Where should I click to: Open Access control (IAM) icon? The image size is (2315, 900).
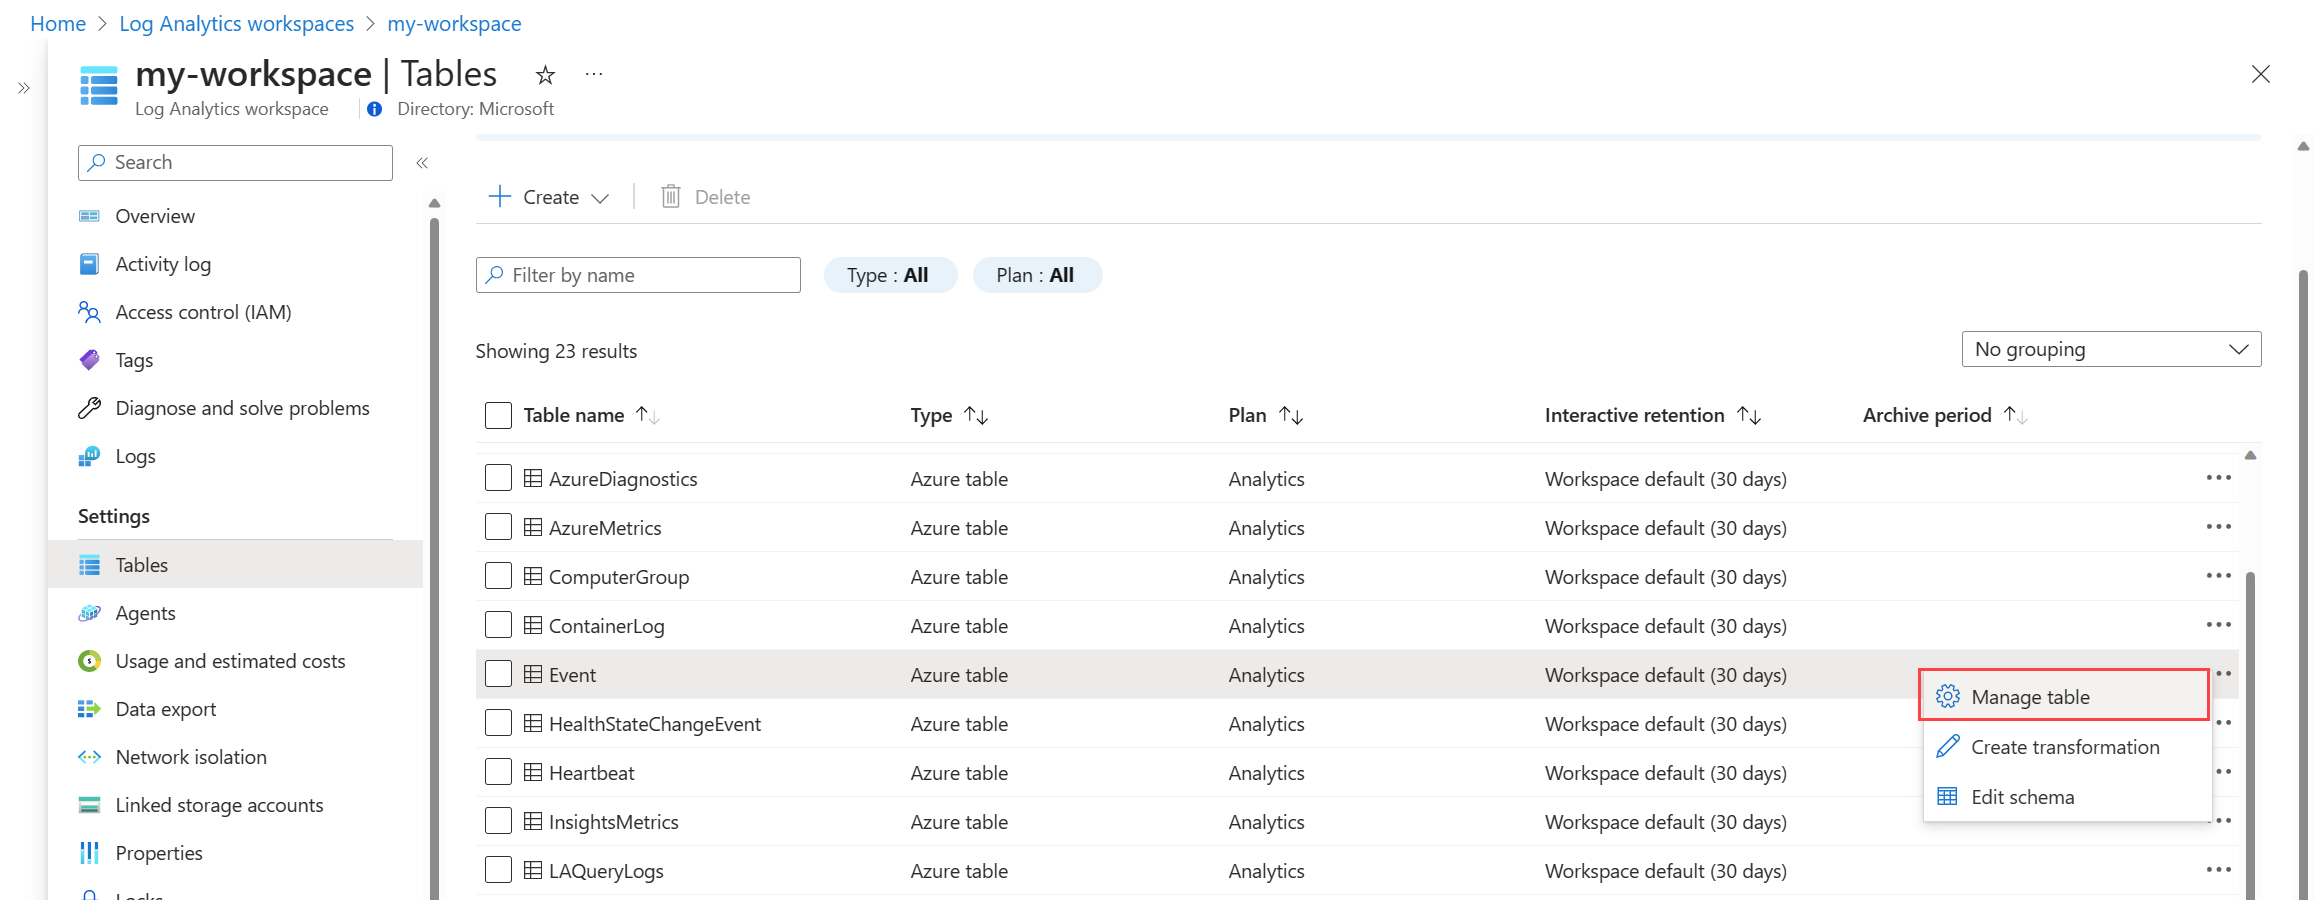[90, 312]
